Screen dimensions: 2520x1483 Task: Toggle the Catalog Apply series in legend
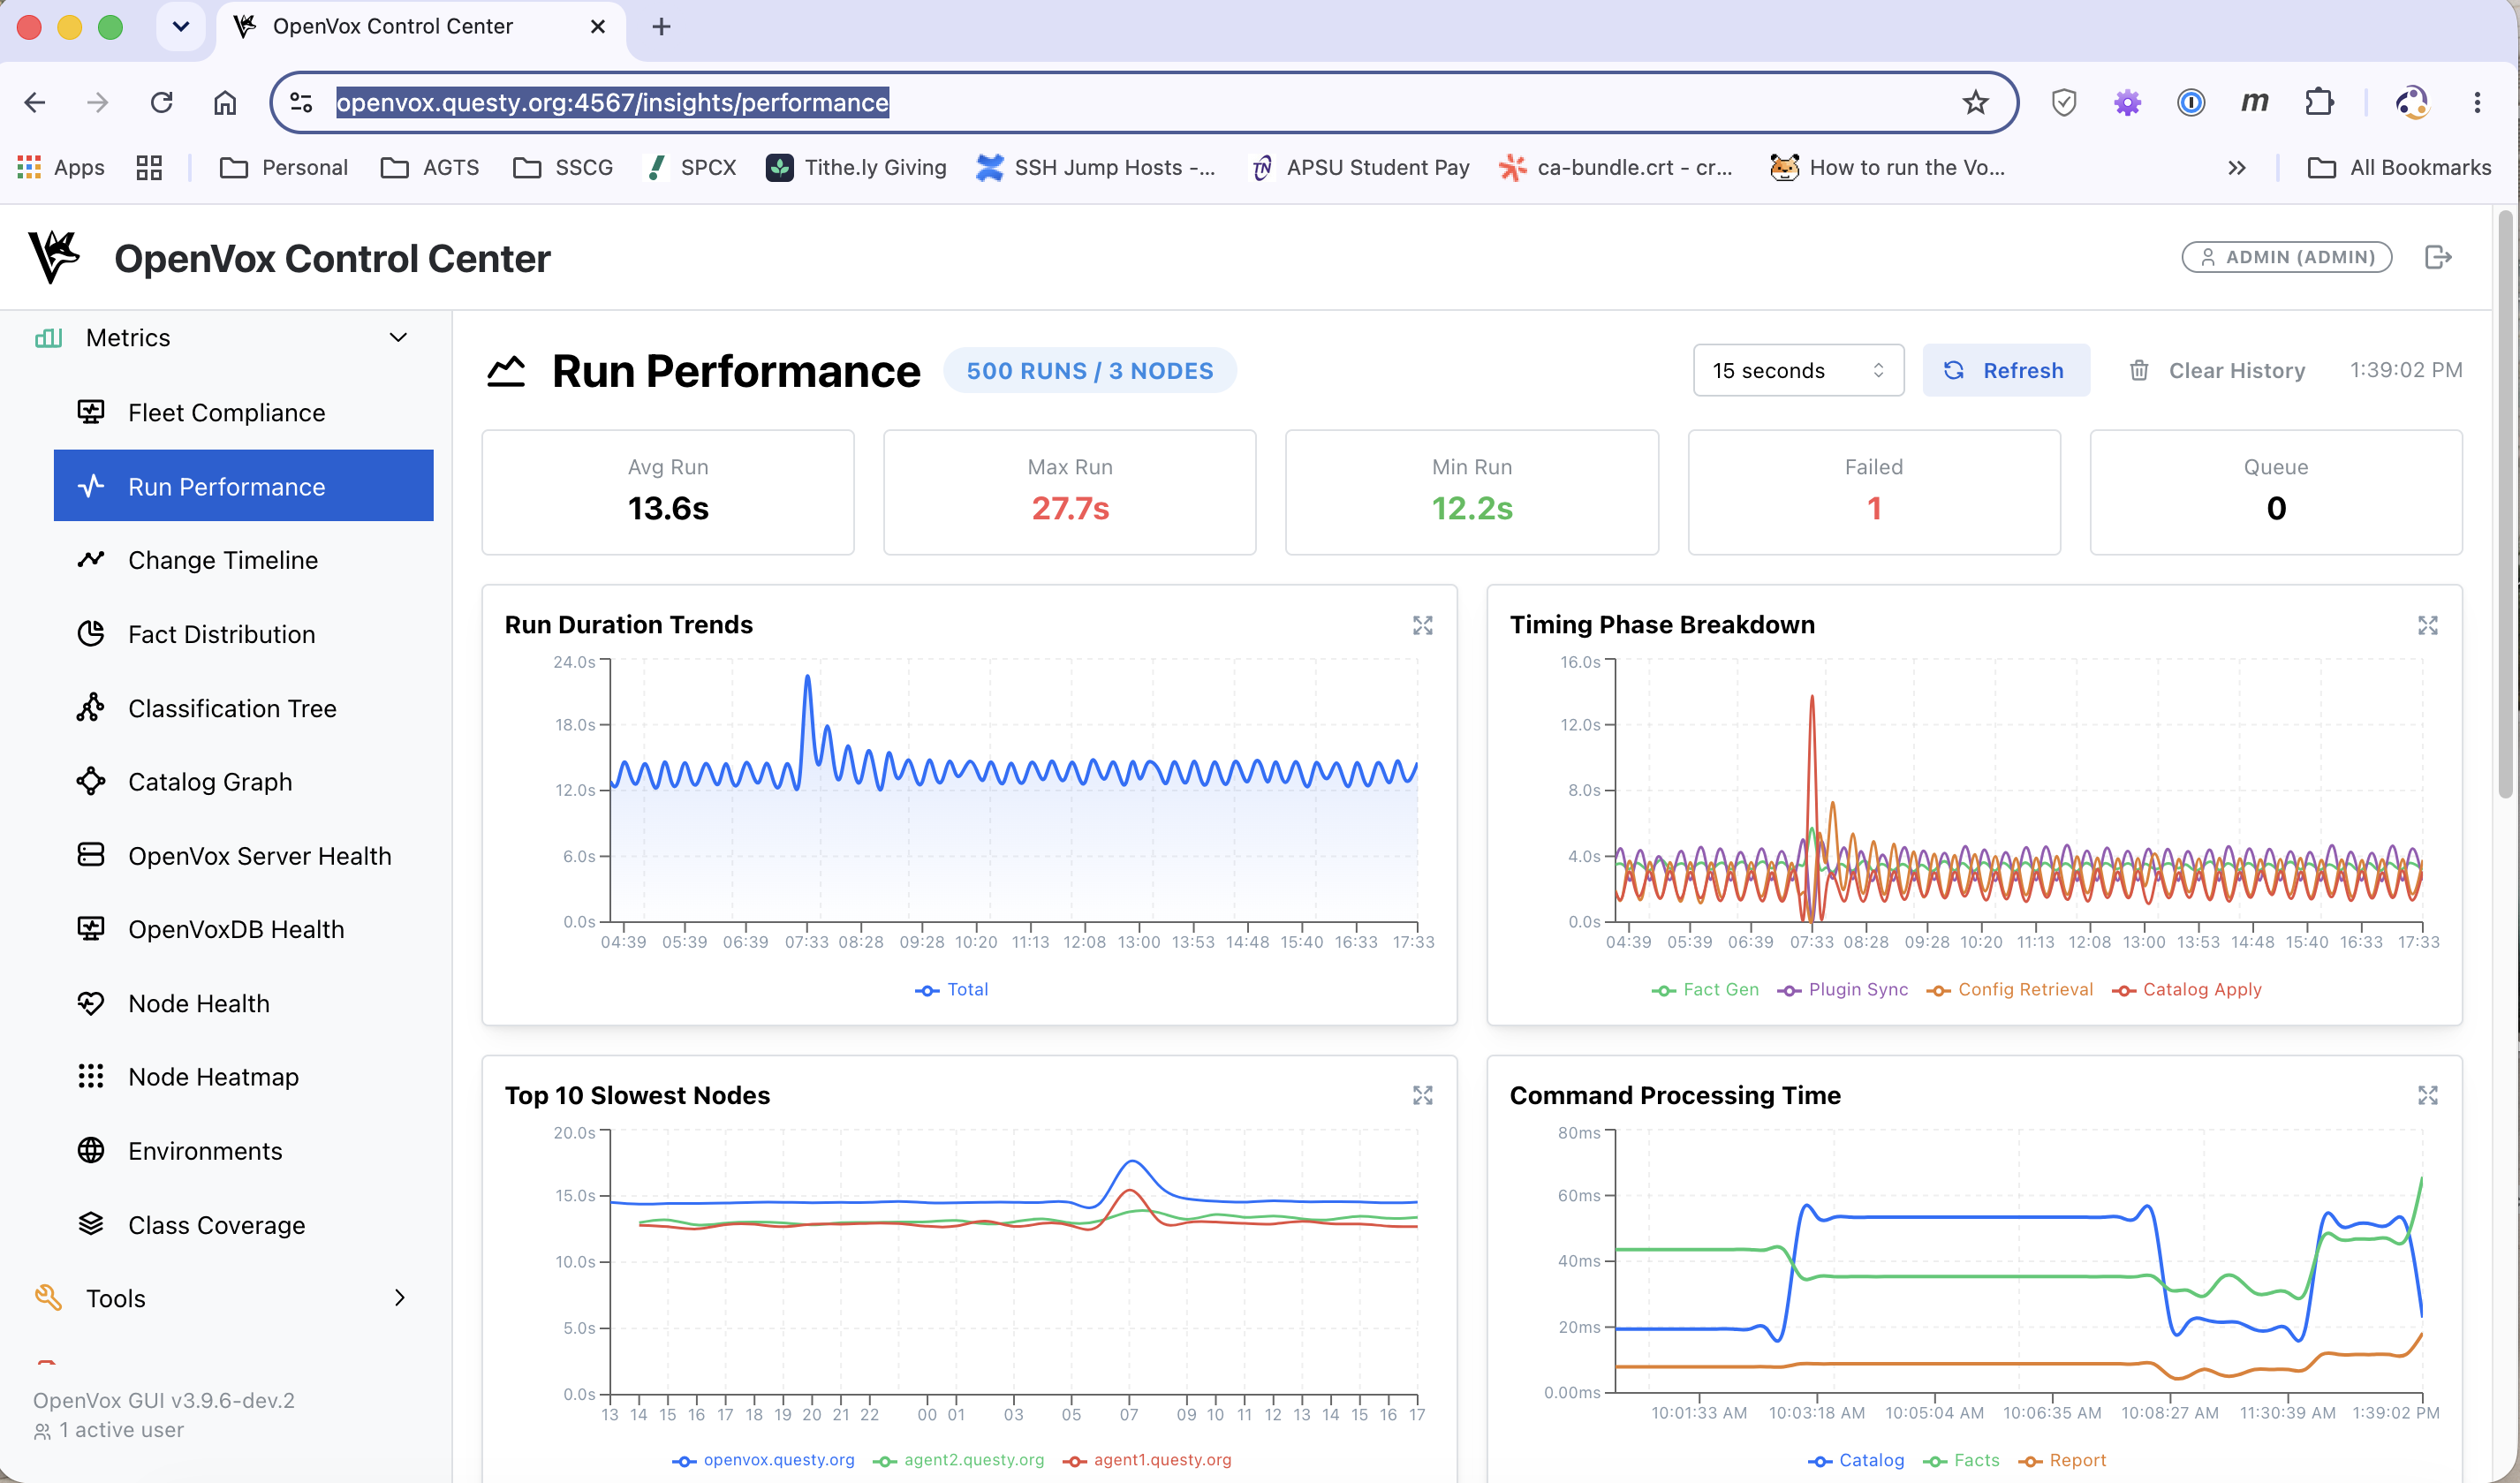(2186, 989)
